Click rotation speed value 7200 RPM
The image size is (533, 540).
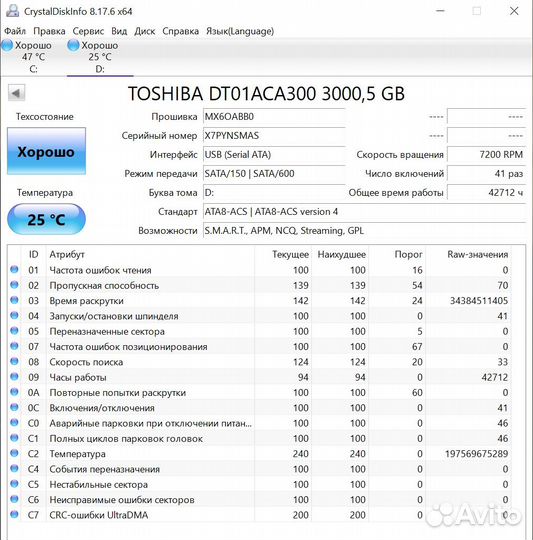(487, 155)
